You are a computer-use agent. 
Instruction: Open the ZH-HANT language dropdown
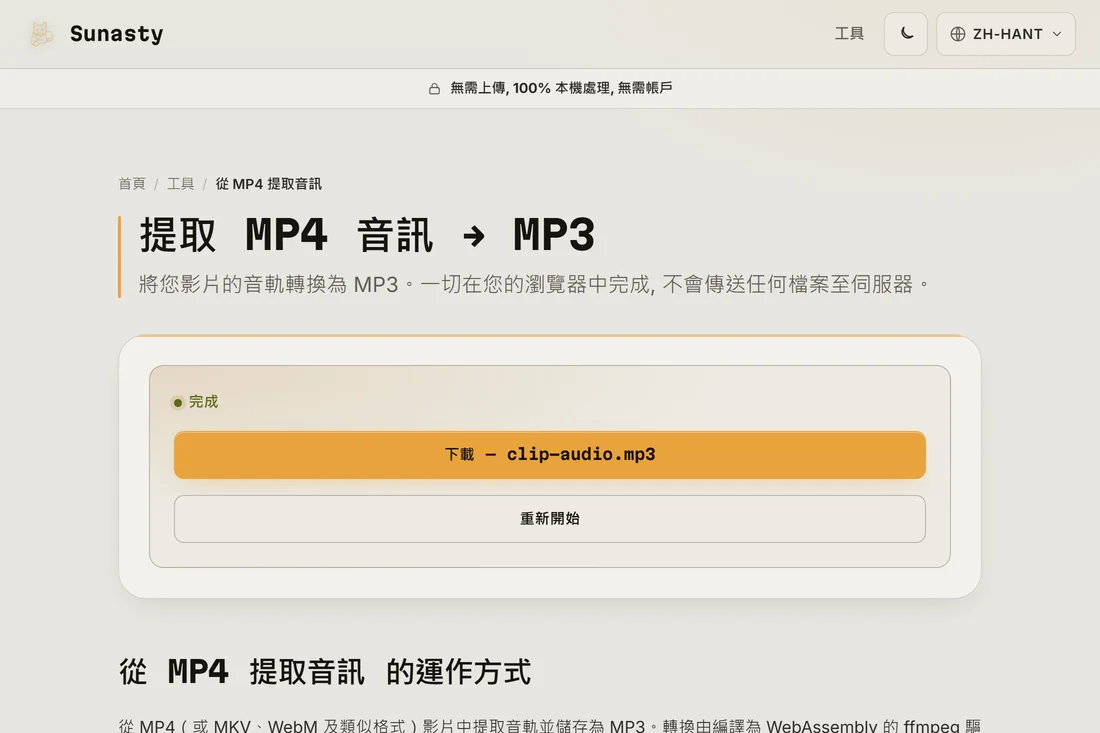click(1005, 34)
